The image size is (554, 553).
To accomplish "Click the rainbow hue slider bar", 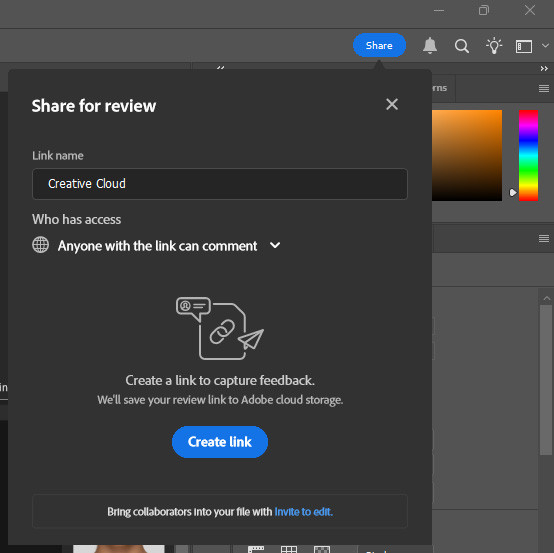I will pyautogui.click(x=528, y=155).
